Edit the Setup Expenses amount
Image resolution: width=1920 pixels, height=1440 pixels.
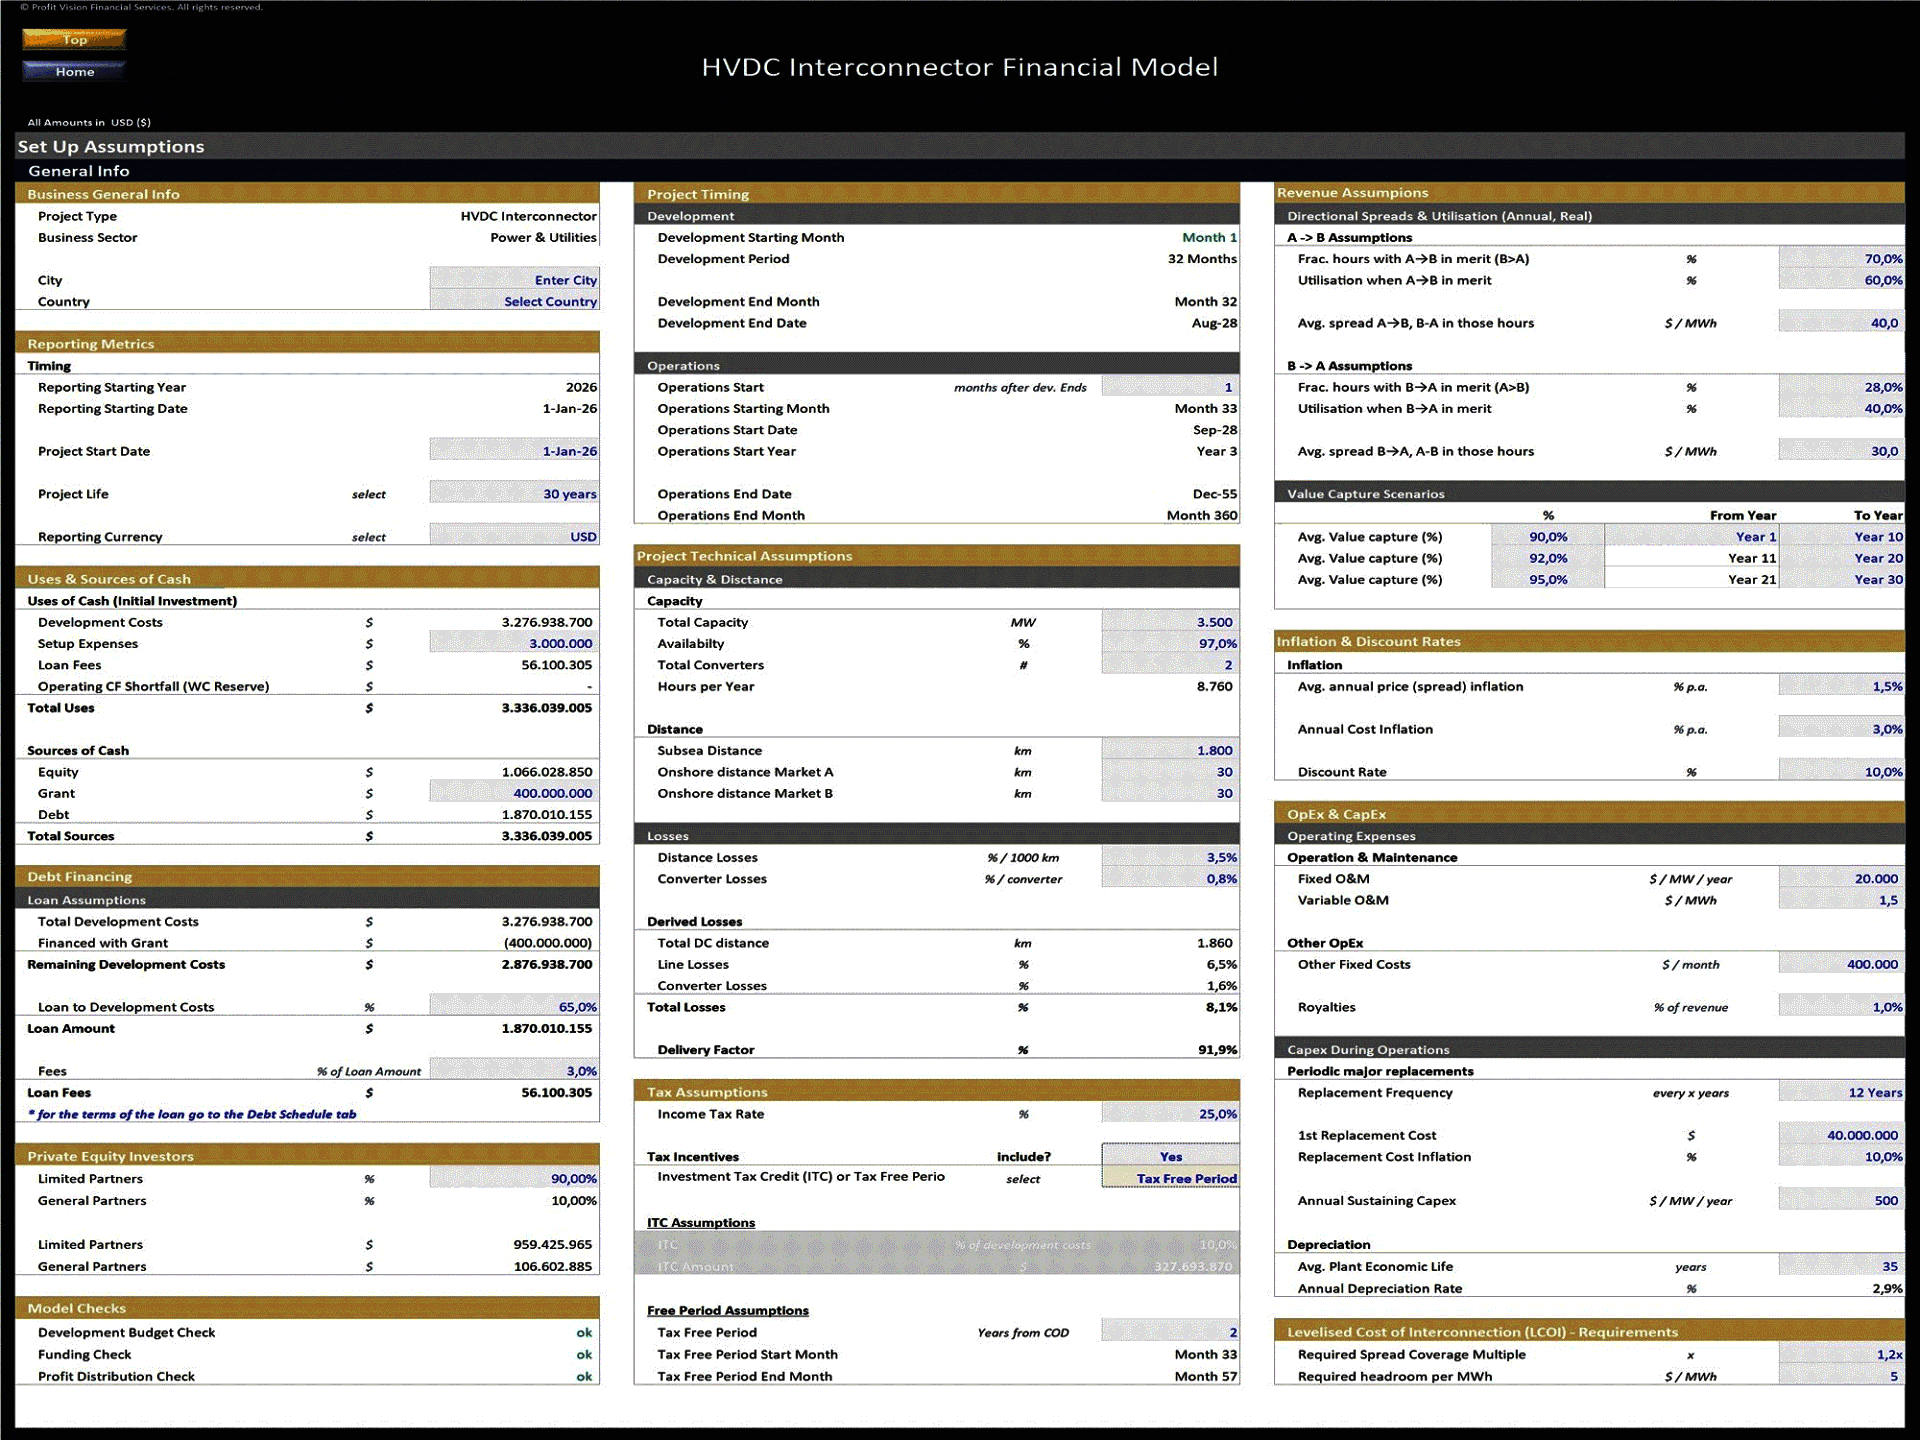coord(513,643)
